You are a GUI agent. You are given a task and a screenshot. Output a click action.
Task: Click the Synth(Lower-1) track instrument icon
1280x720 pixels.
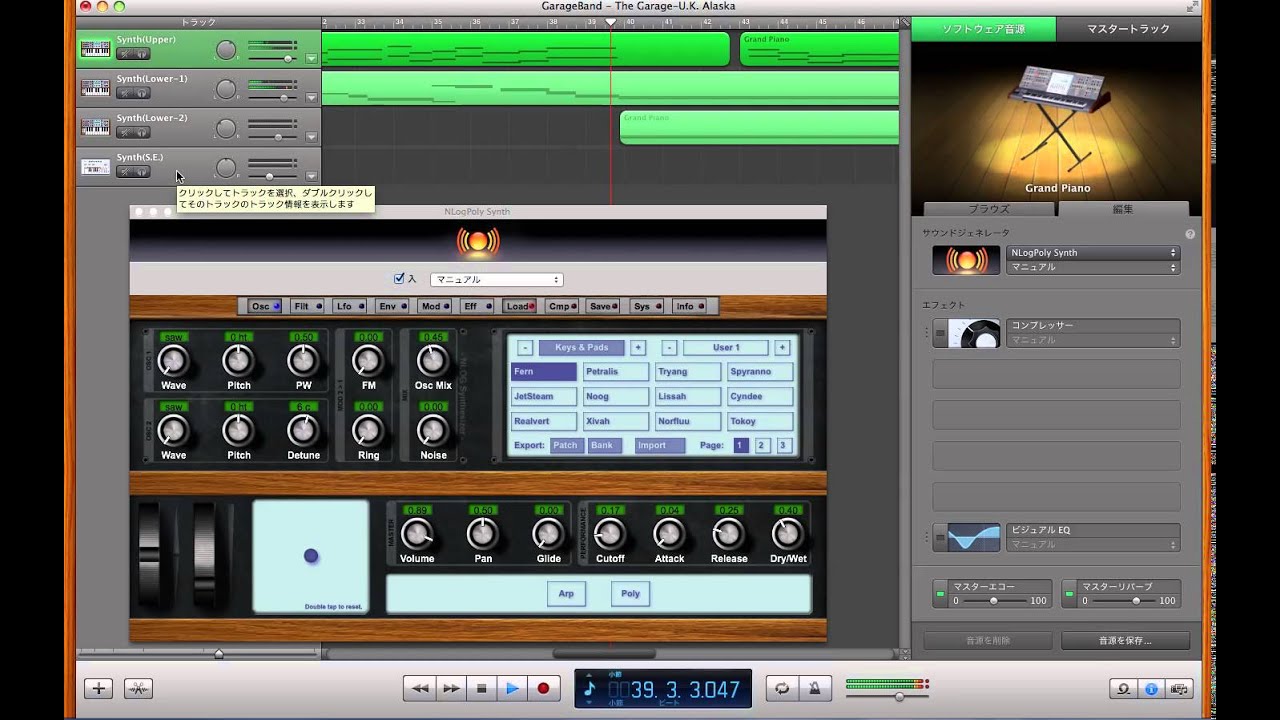(95, 88)
